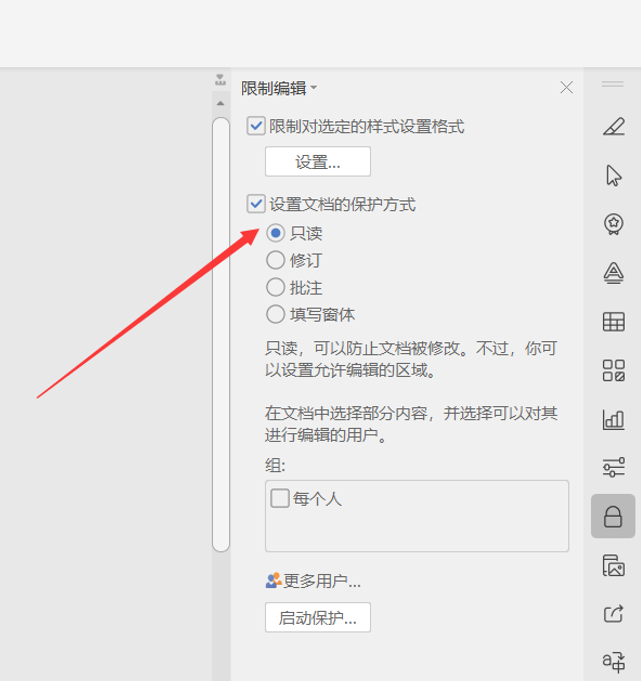Toggle 设置文档的保护方式 checkbox
Viewport: 641px width, 681px height.
[x=256, y=204]
